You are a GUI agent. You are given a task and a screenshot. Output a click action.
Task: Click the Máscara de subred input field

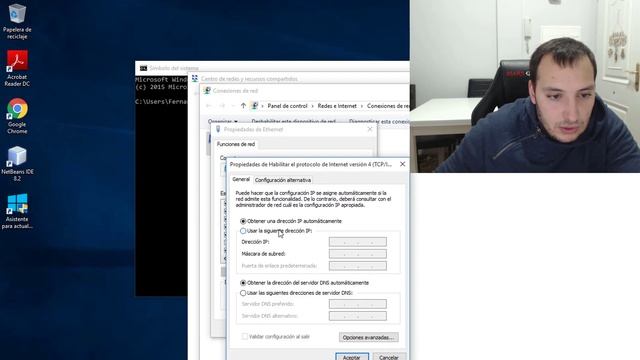tap(358, 254)
